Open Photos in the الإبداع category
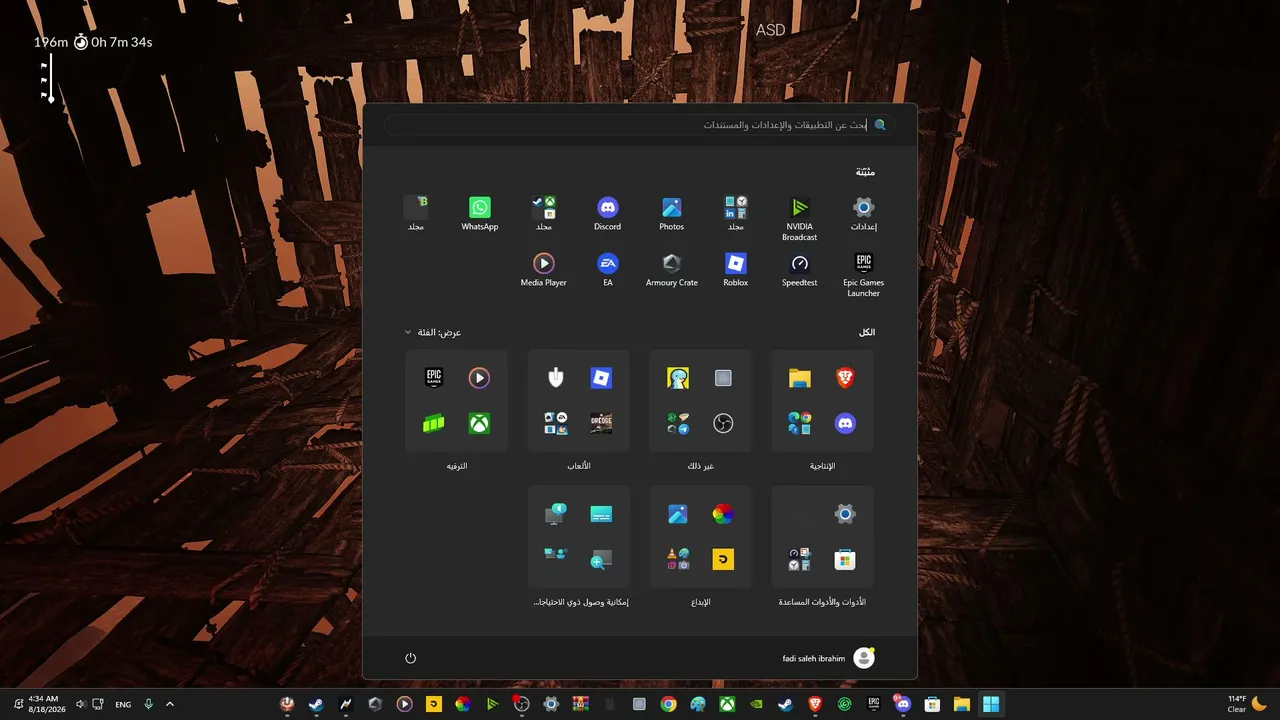Image resolution: width=1280 pixels, height=720 pixels. pyautogui.click(x=677, y=514)
